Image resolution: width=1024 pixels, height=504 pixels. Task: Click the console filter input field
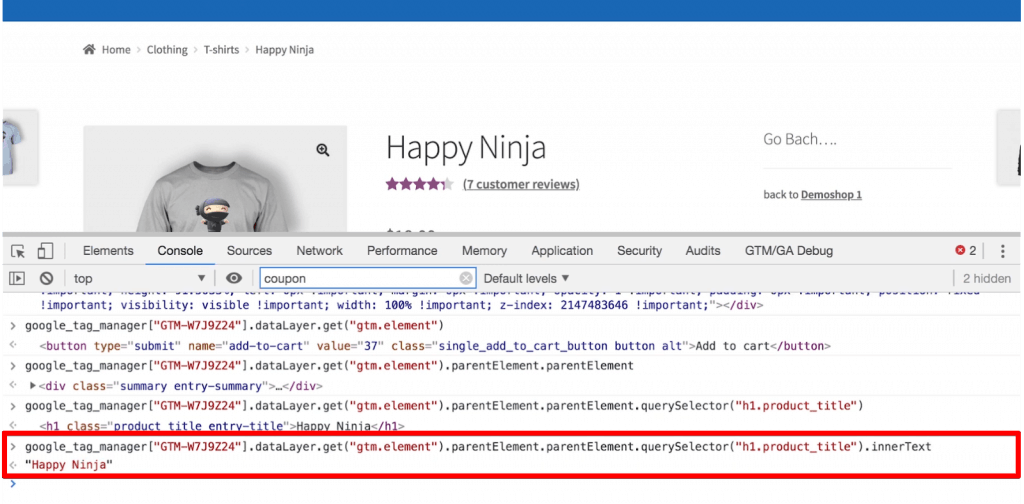click(x=368, y=279)
